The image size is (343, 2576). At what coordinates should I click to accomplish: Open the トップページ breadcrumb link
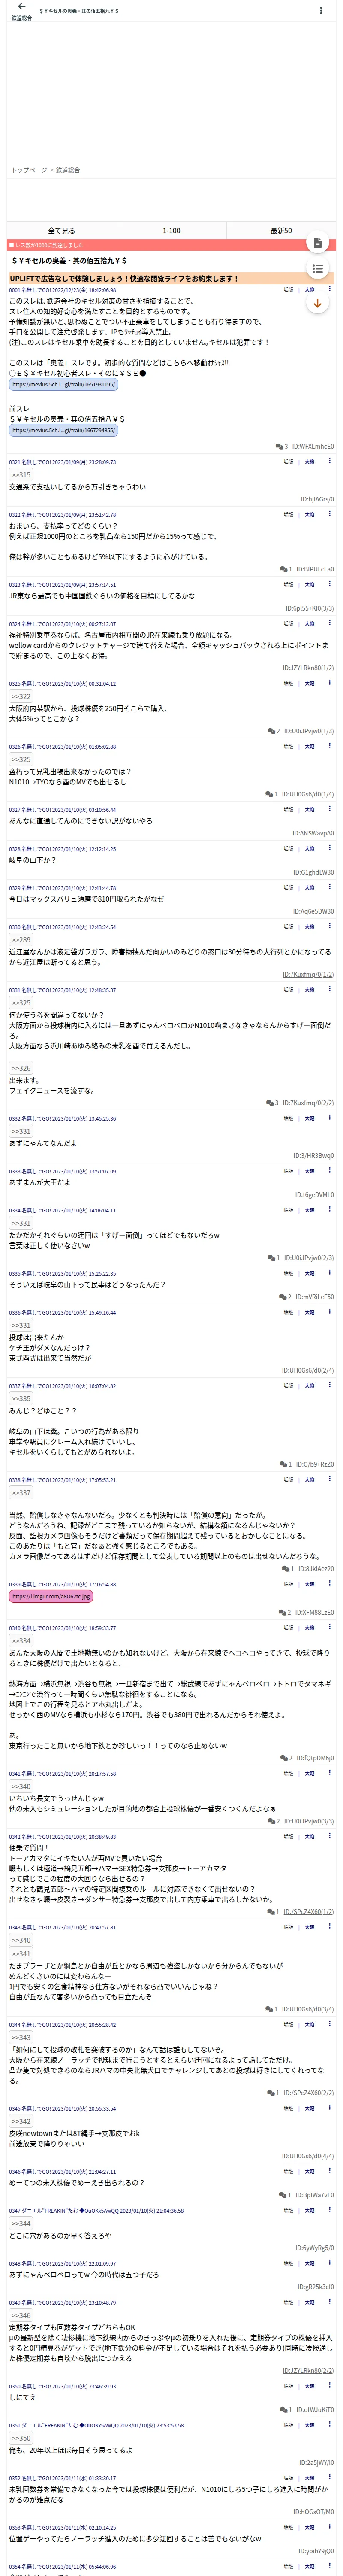click(29, 170)
